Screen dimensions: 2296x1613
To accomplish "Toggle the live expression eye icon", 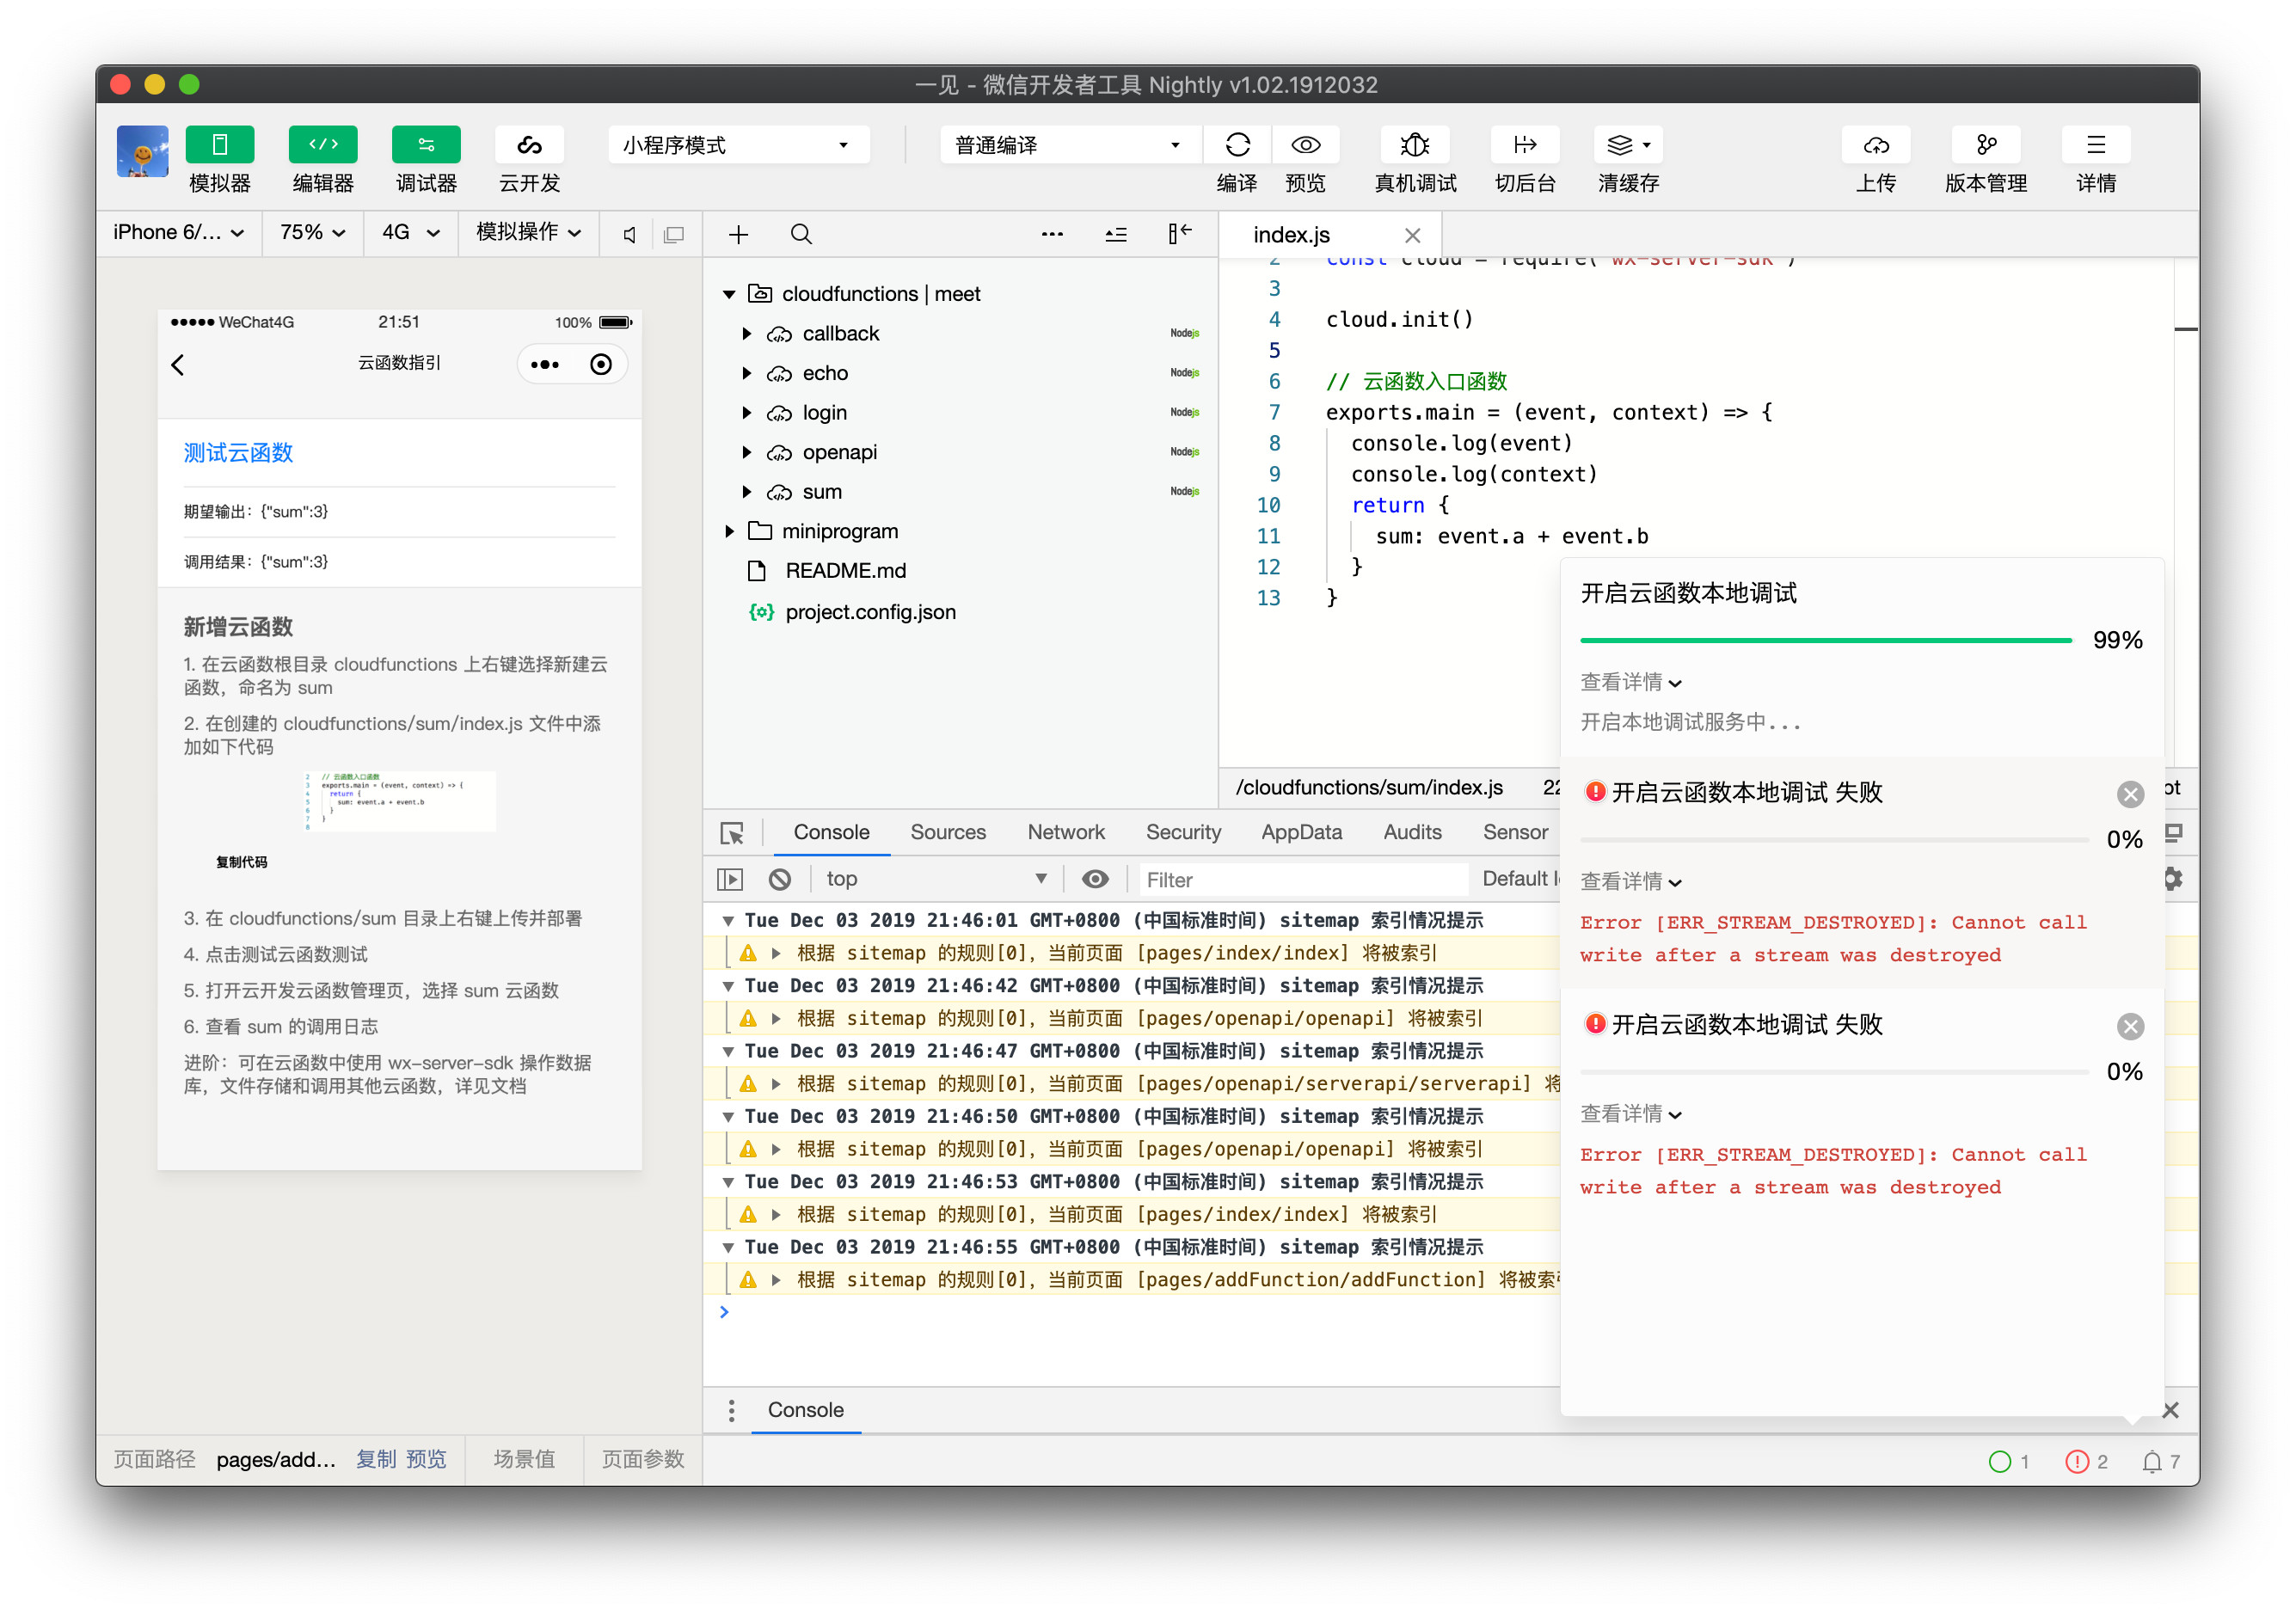I will pos(1095,879).
